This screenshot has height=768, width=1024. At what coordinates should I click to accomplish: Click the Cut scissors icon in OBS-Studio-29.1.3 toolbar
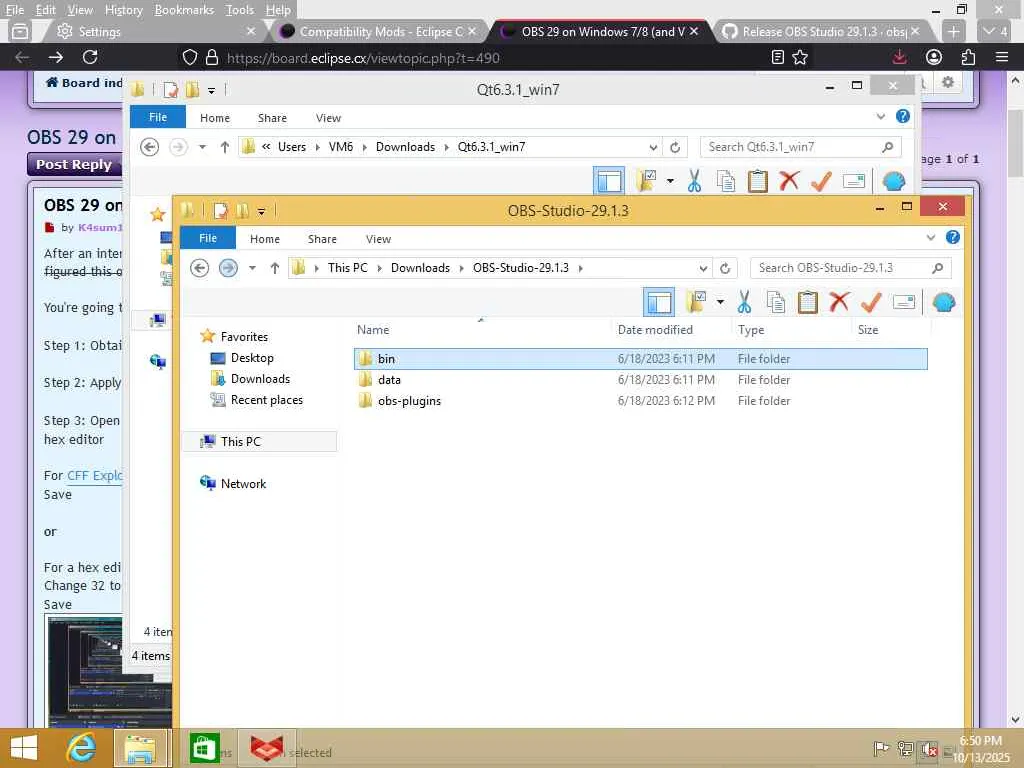pos(744,302)
